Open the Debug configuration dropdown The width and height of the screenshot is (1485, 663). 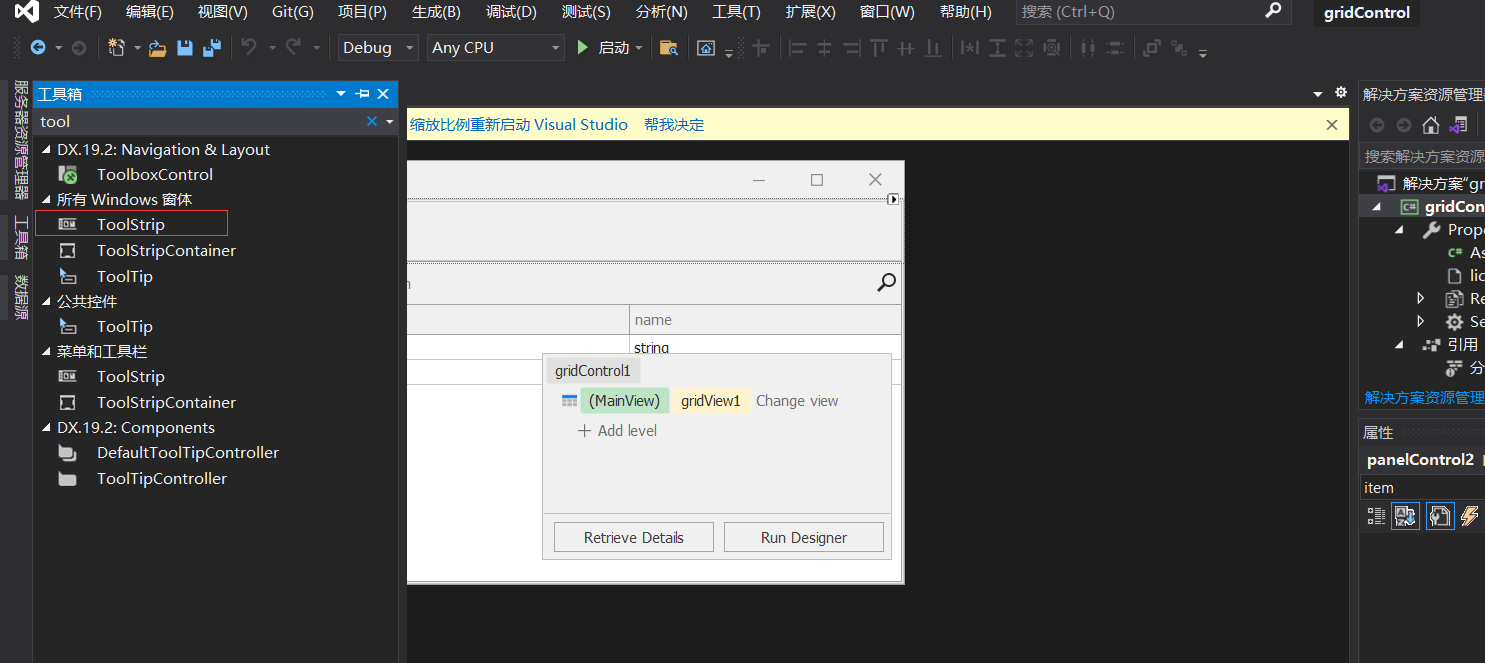379,47
